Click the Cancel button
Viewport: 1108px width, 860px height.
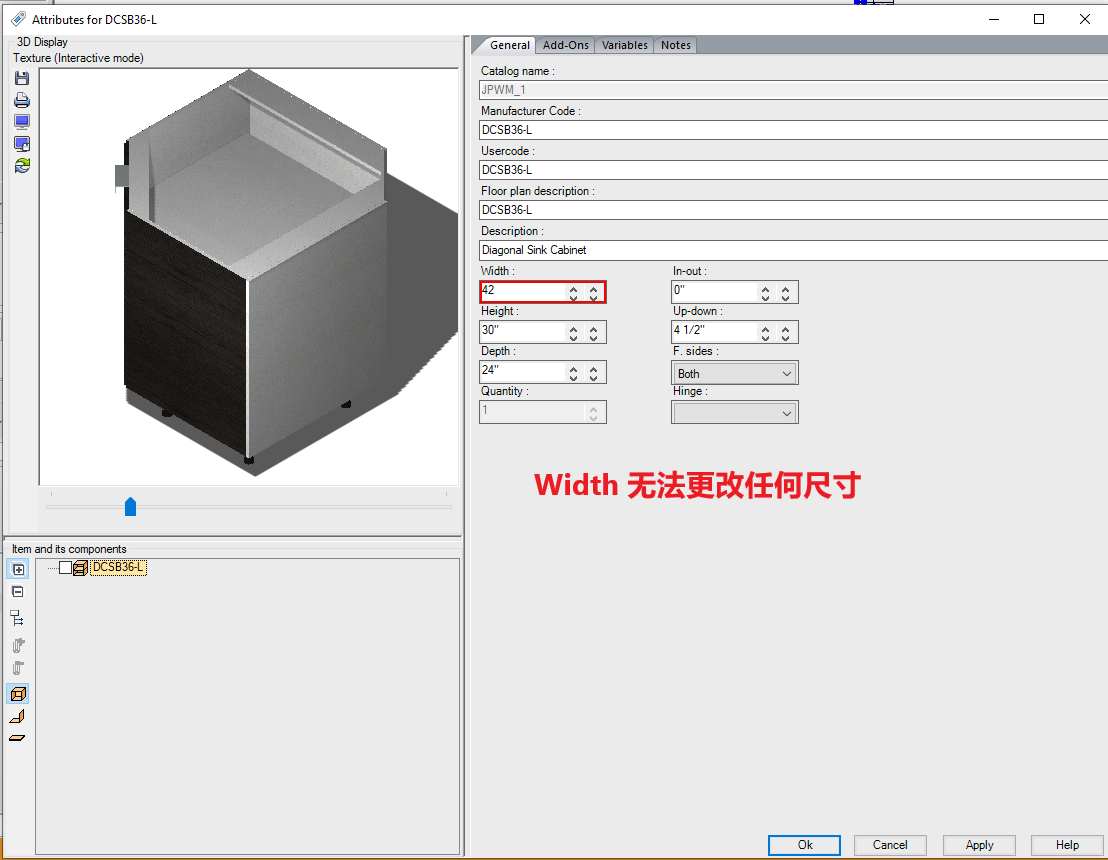click(890, 845)
